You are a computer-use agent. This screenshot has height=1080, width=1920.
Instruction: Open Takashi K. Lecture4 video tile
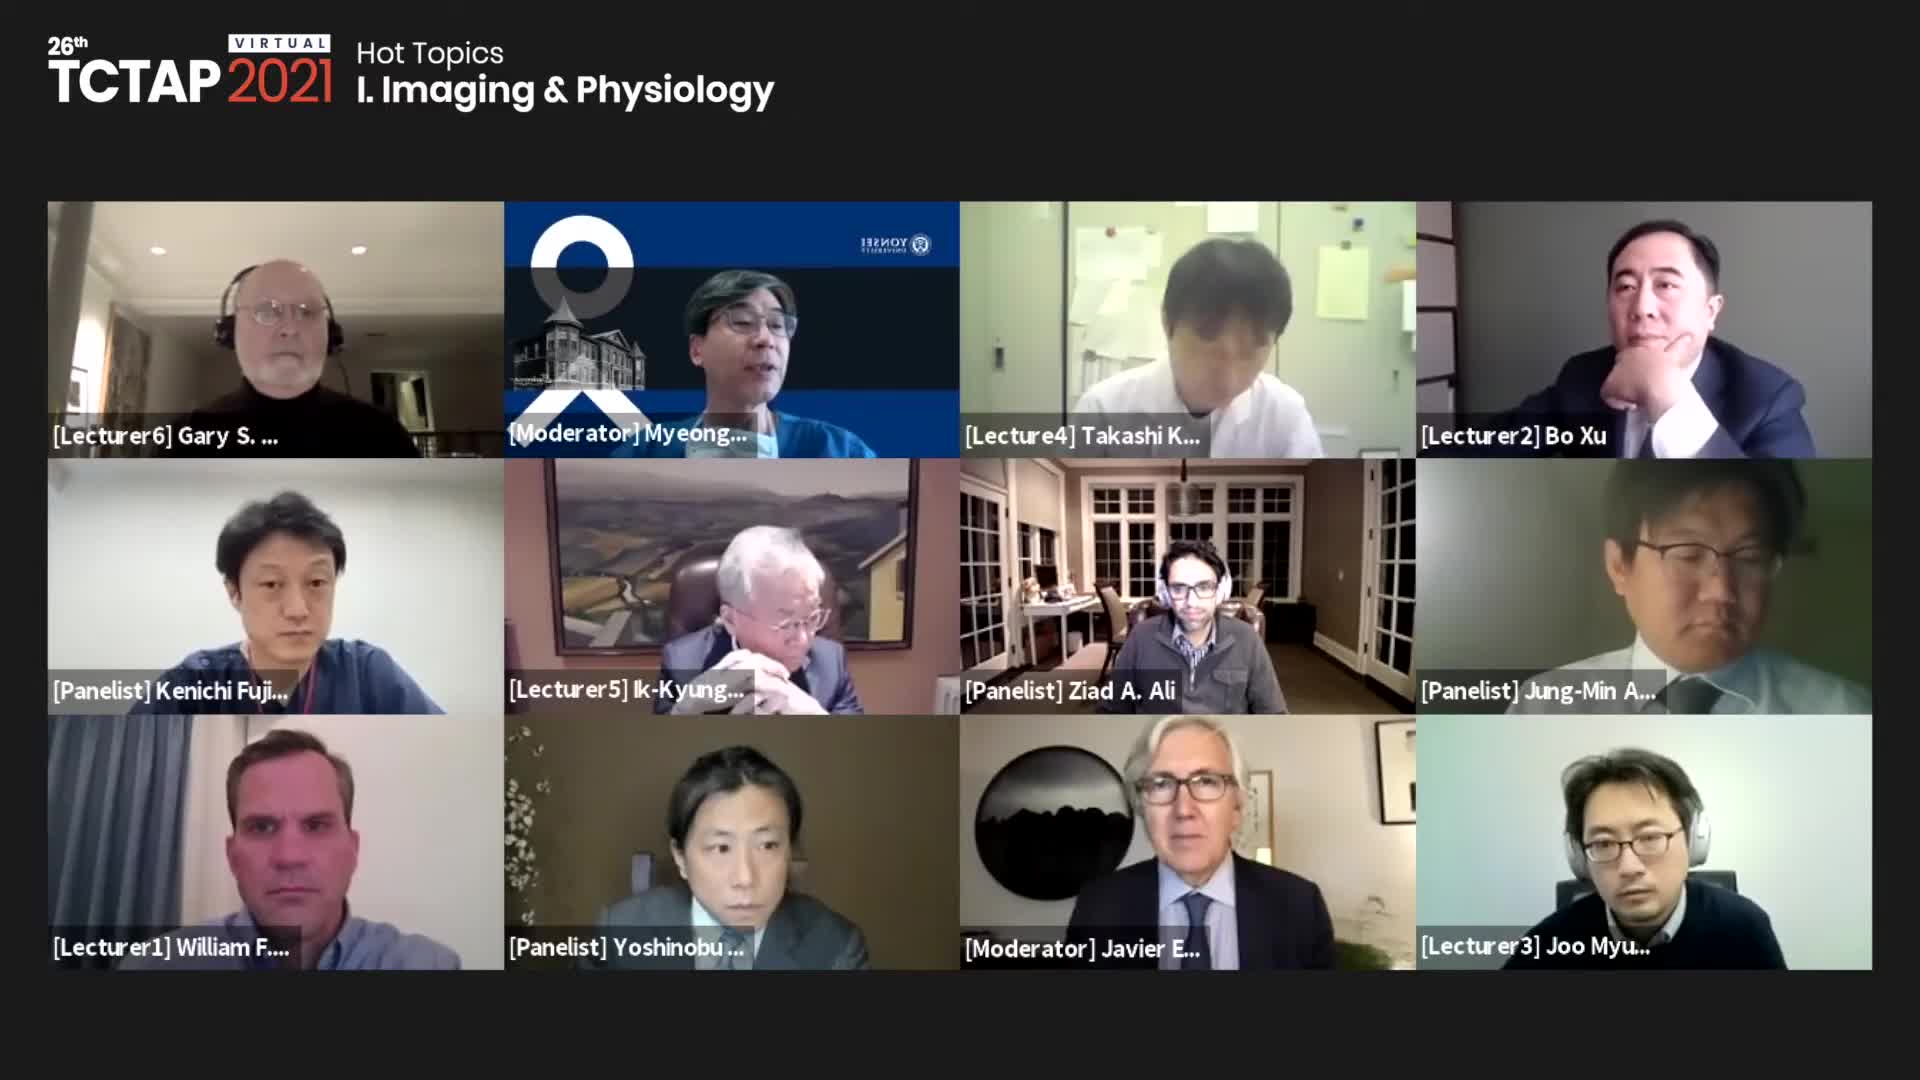[1188, 329]
